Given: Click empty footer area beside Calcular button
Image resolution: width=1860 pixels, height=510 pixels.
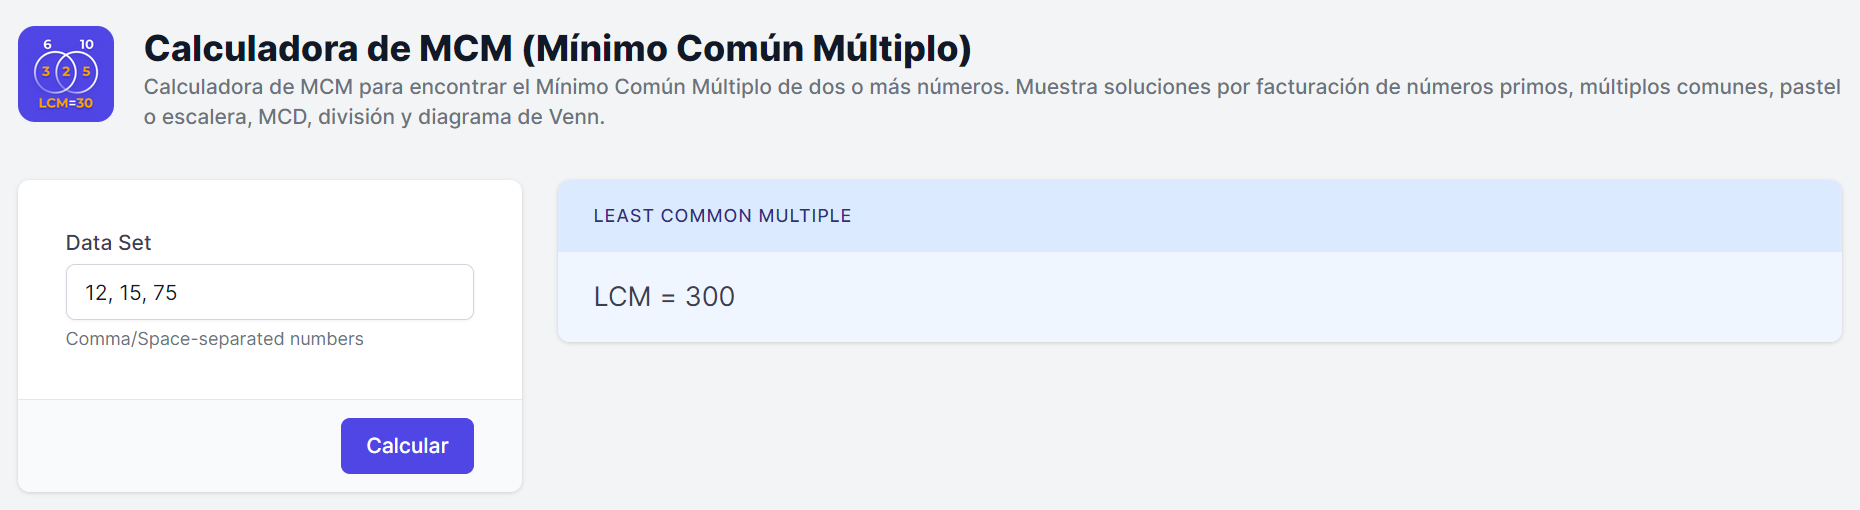Looking at the screenshot, I should (x=180, y=446).
